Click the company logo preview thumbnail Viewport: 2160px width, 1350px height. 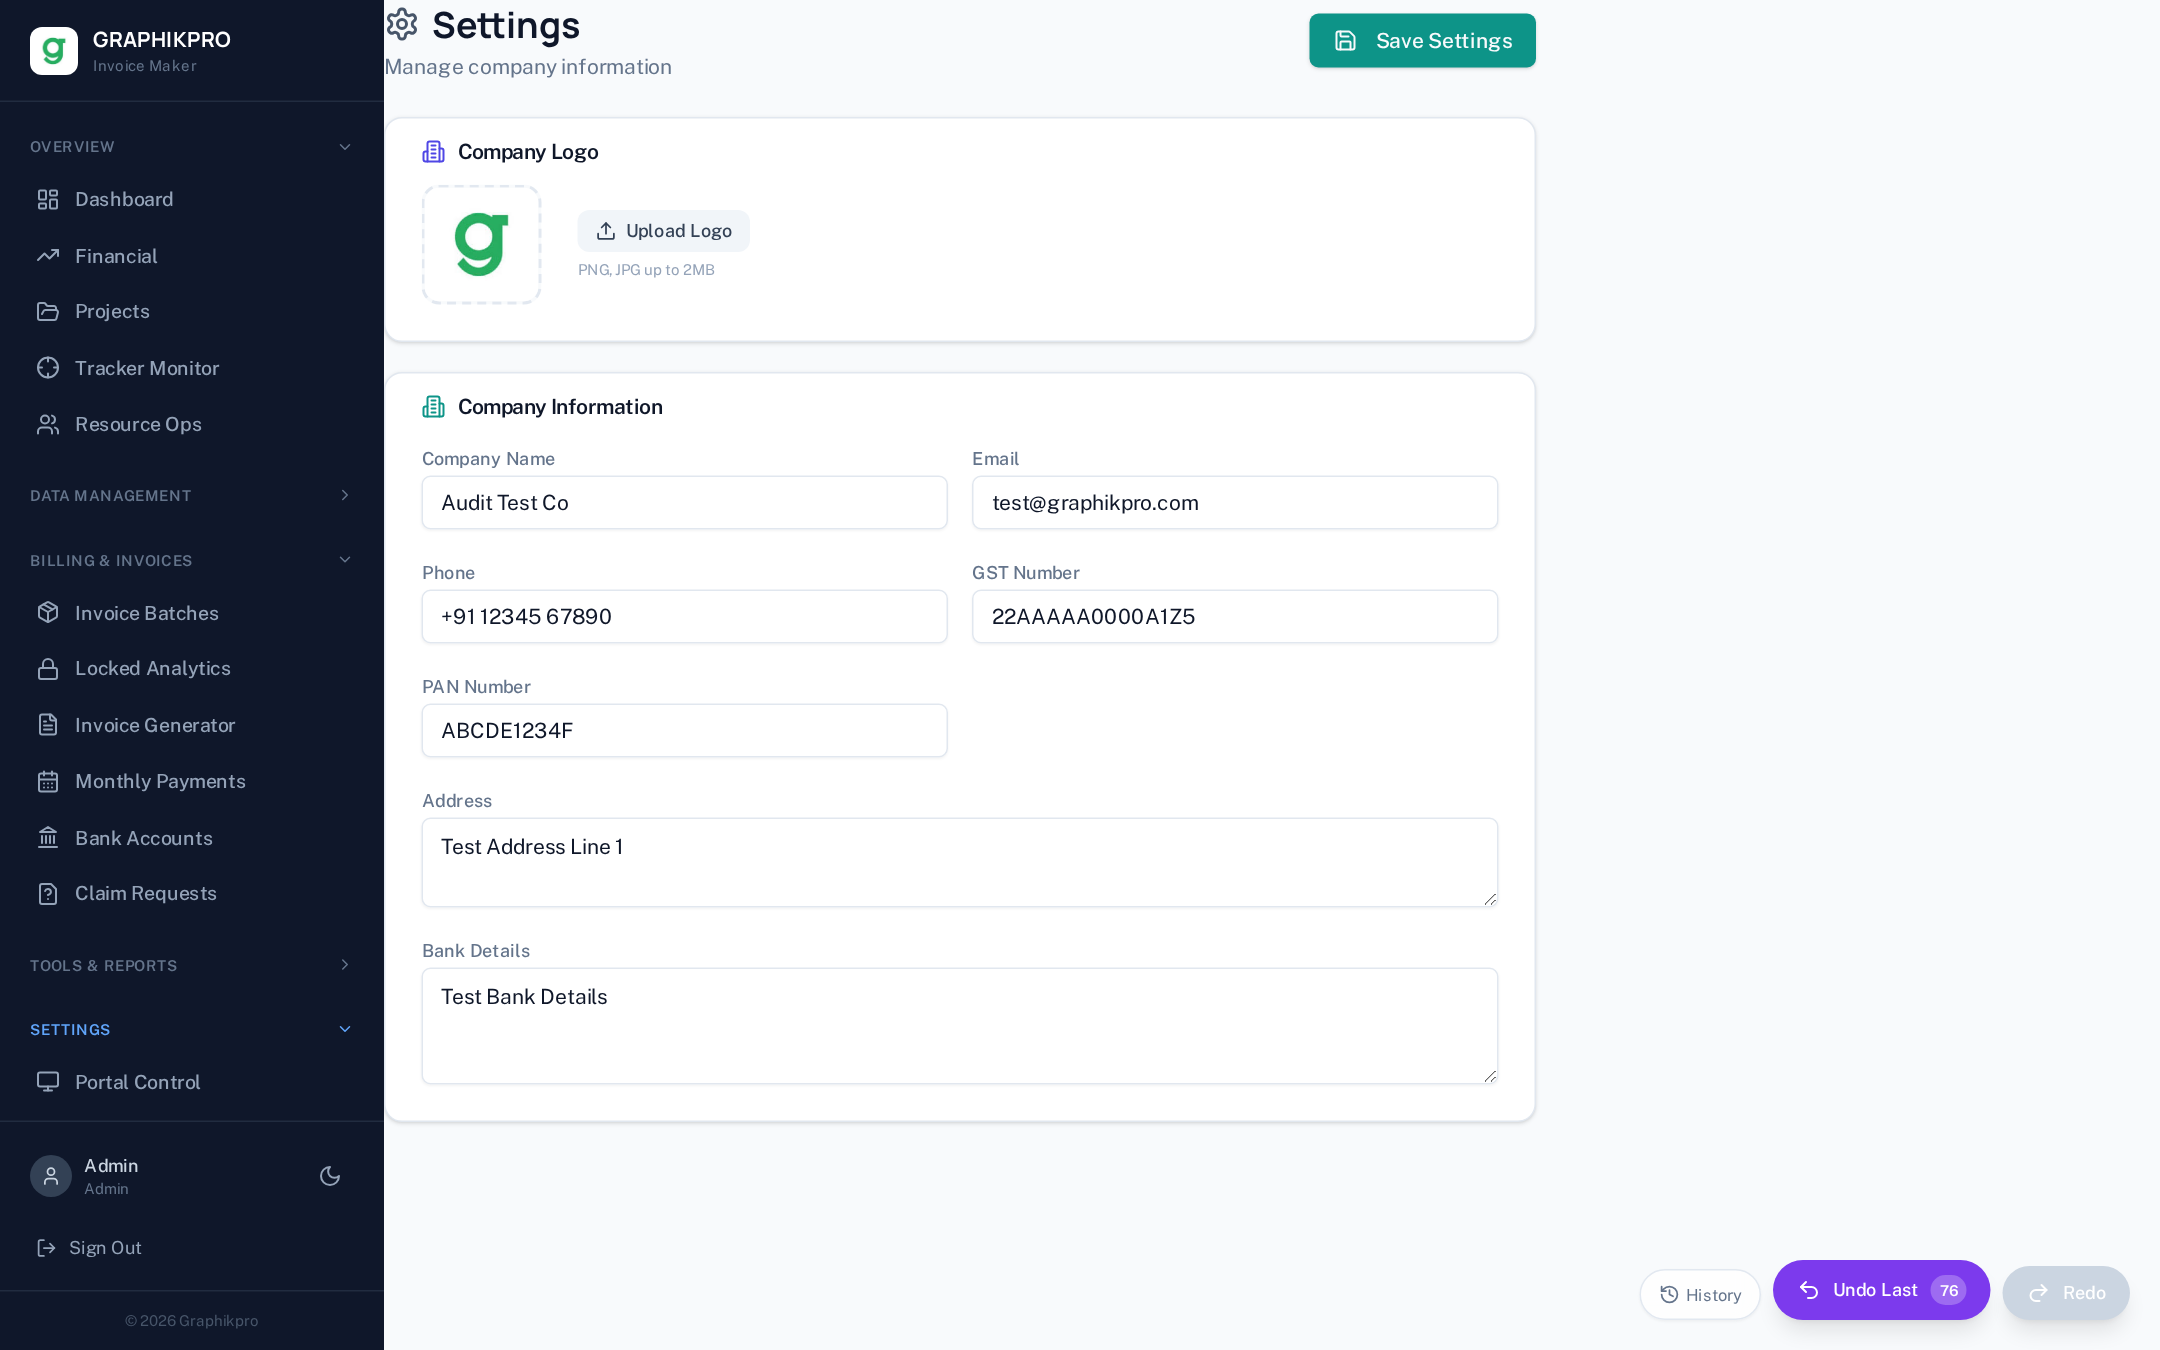point(482,245)
